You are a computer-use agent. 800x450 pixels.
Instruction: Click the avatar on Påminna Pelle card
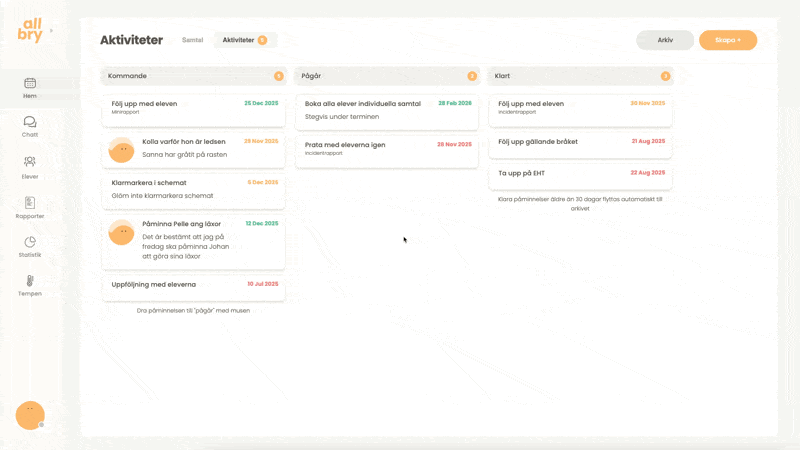121,233
